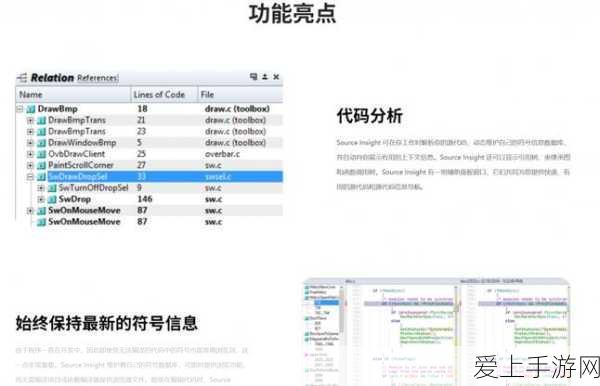Click the function icon beside OvbDrawClient

pos(41,154)
